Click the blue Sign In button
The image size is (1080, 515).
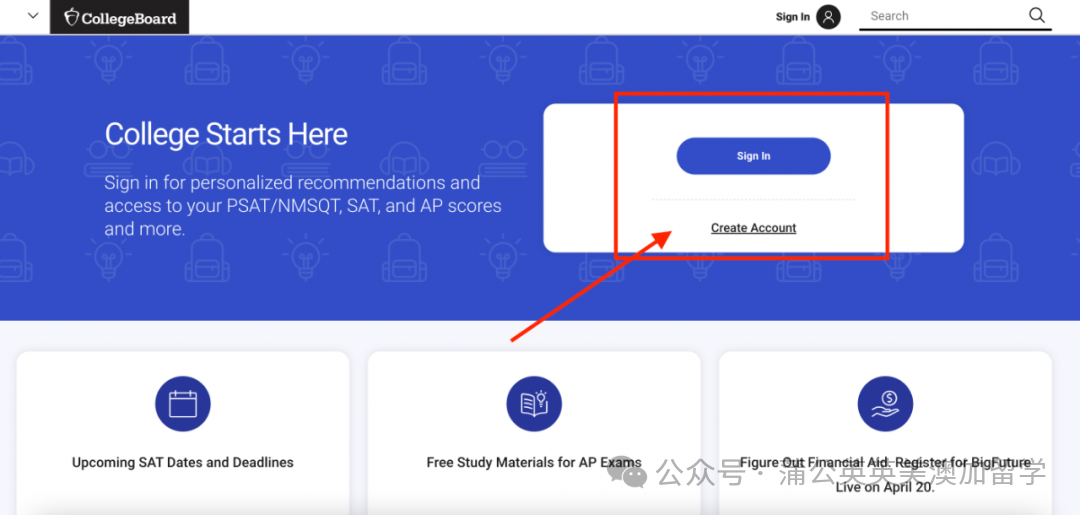coord(754,156)
